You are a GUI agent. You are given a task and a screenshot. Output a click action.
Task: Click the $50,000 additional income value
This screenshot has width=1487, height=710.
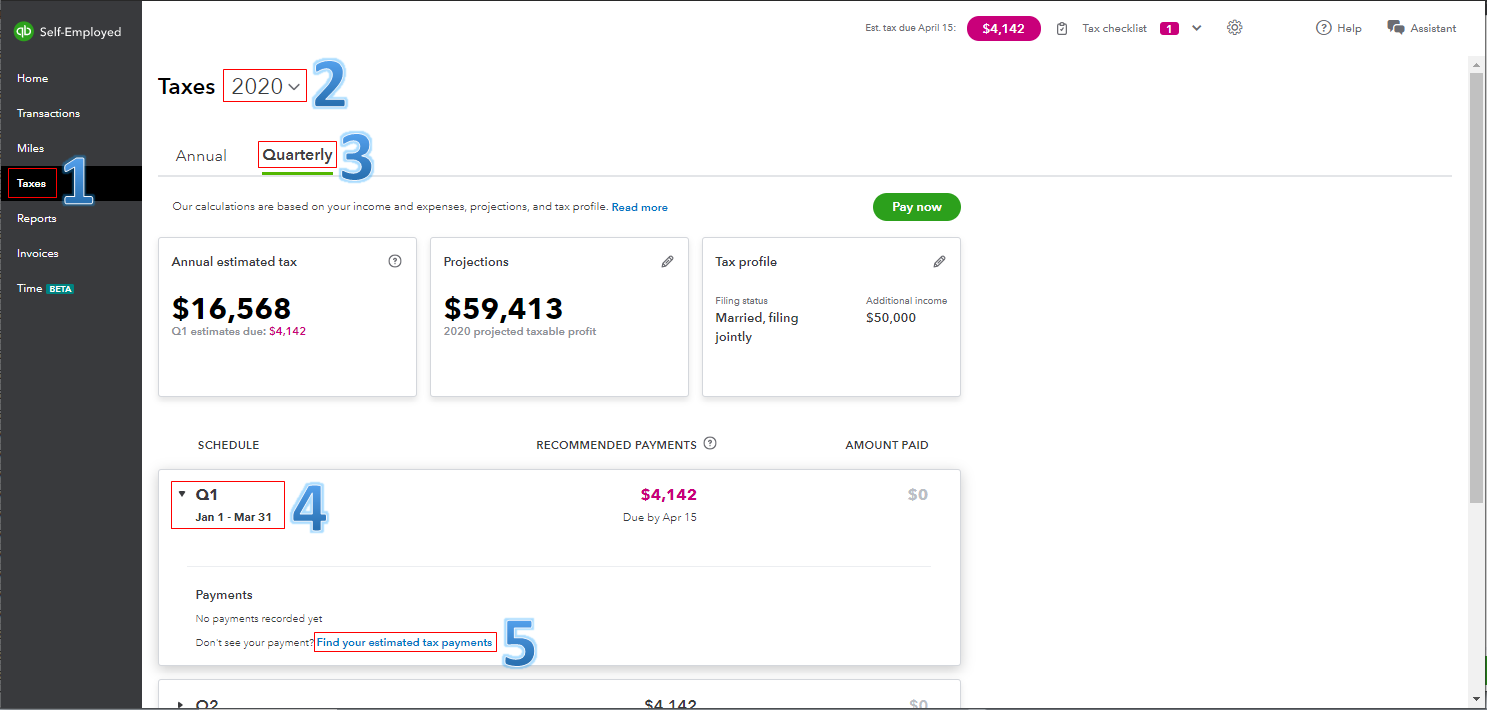891,318
